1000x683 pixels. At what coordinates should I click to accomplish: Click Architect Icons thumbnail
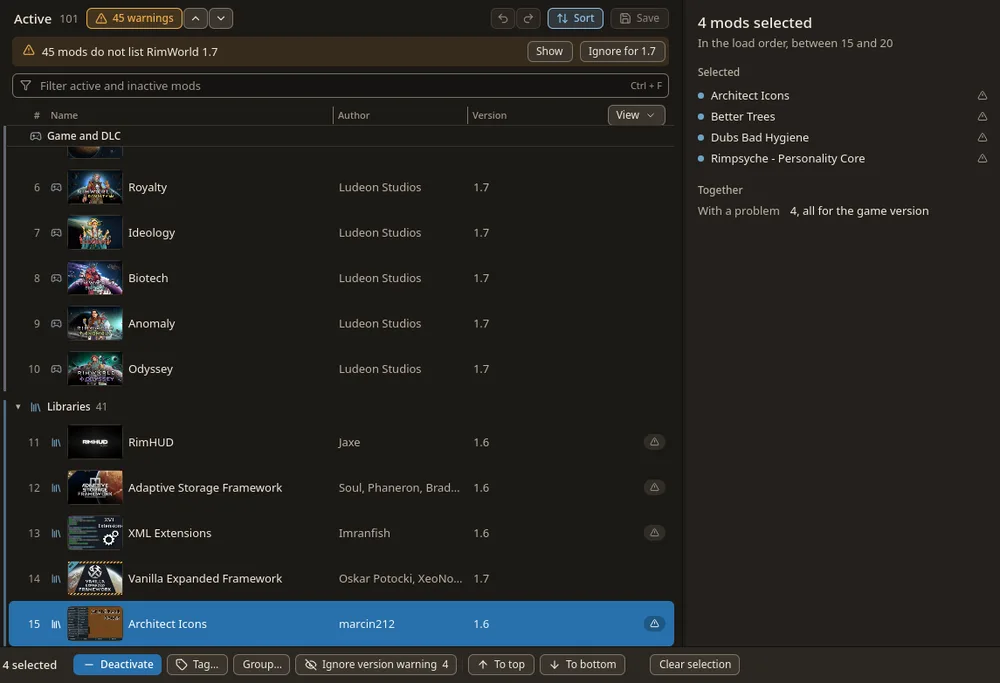coord(95,624)
